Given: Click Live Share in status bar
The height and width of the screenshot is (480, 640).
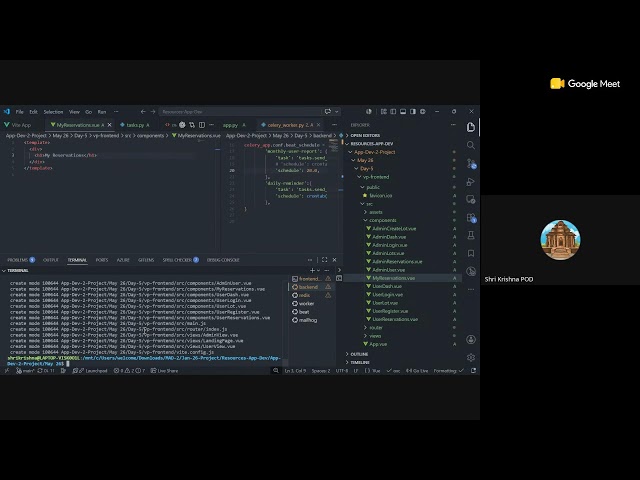Looking at the screenshot, I should (164, 371).
